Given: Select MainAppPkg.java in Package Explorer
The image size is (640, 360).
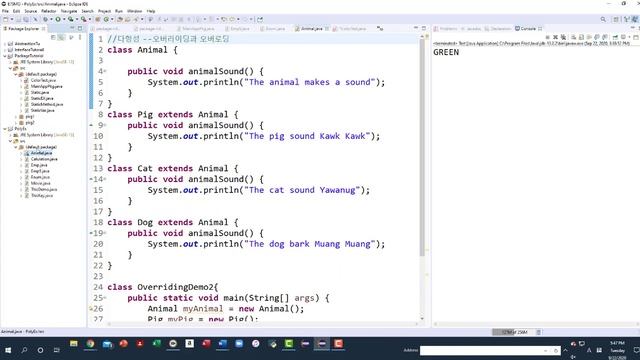Looking at the screenshot, I should [46, 87].
